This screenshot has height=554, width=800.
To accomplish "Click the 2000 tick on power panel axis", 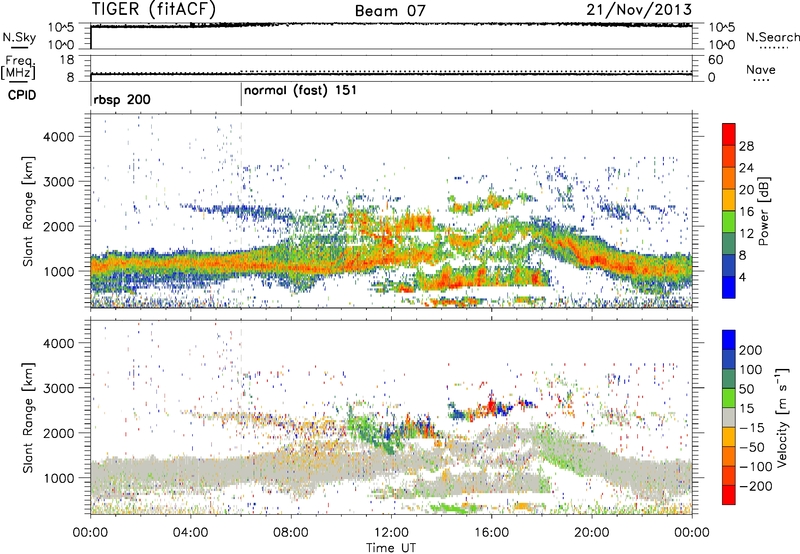I will coord(58,226).
